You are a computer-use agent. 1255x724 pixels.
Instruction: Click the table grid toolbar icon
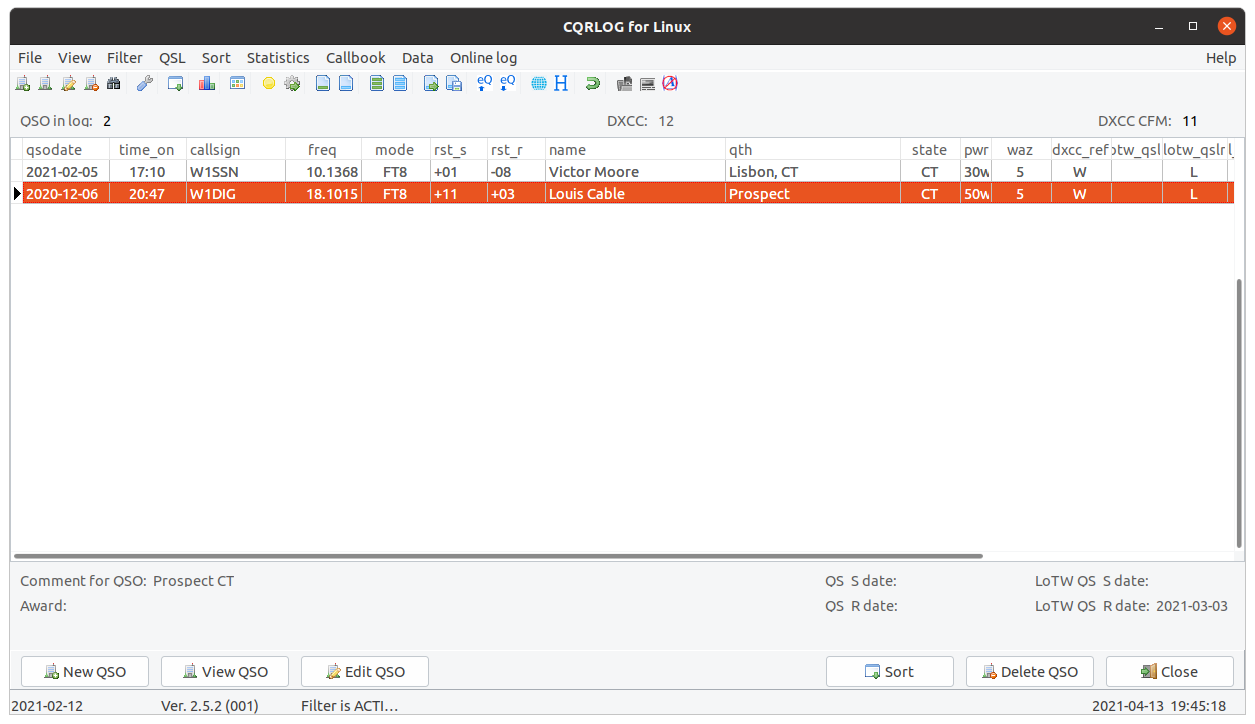[x=238, y=84]
